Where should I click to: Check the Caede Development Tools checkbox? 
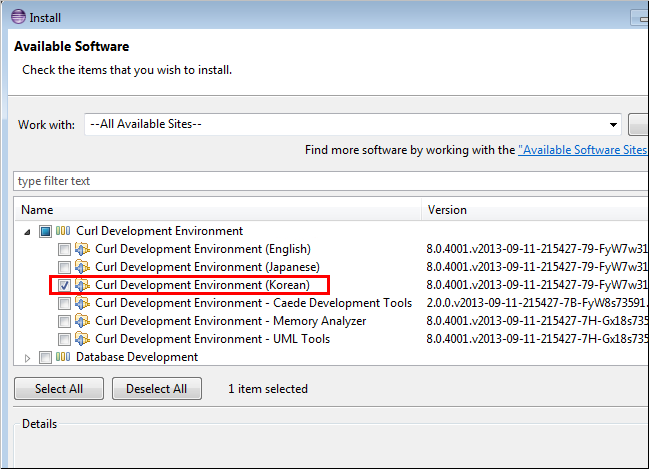point(64,303)
